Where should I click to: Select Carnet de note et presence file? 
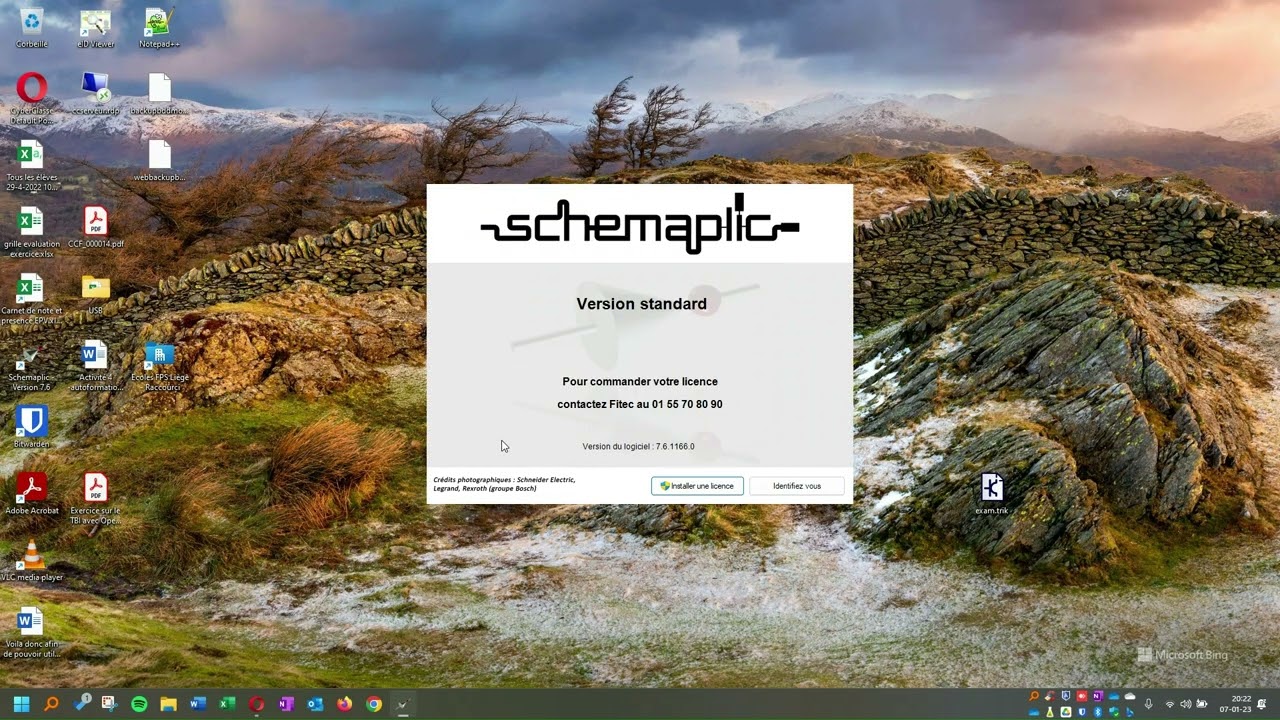tap(31, 299)
